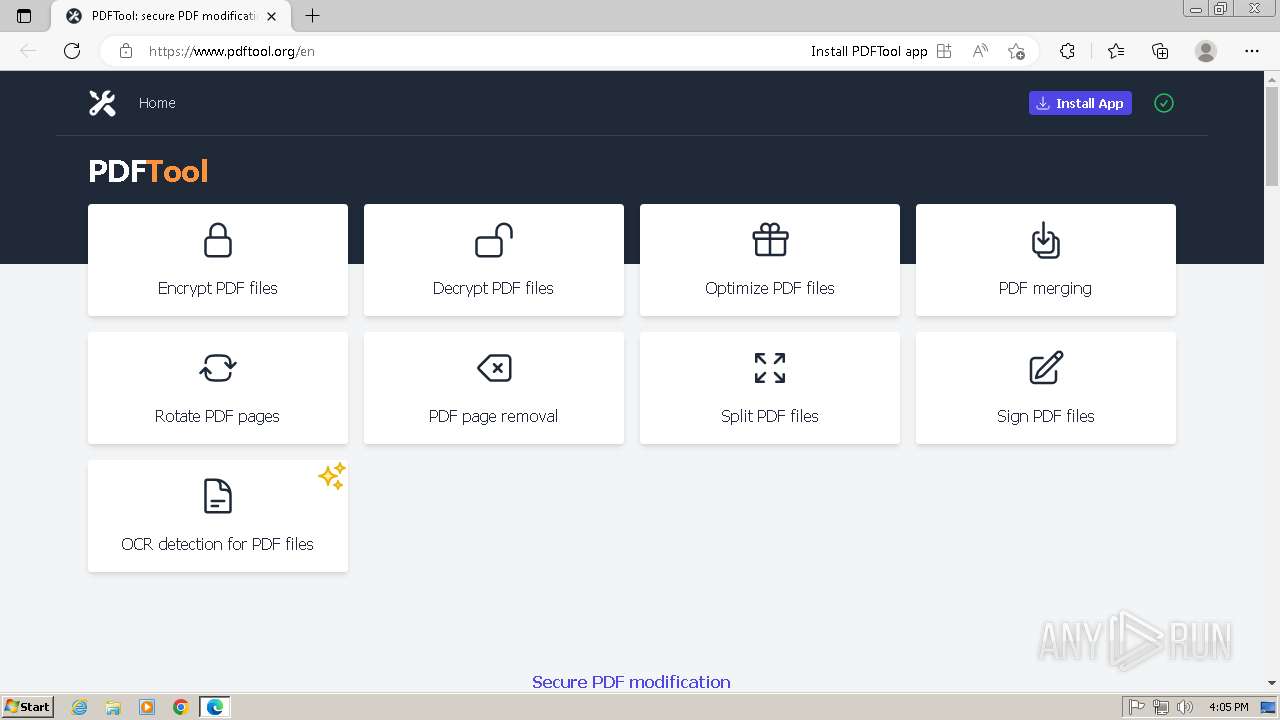Open the Decrypt PDF files tool
The height and width of the screenshot is (720, 1280).
494,260
